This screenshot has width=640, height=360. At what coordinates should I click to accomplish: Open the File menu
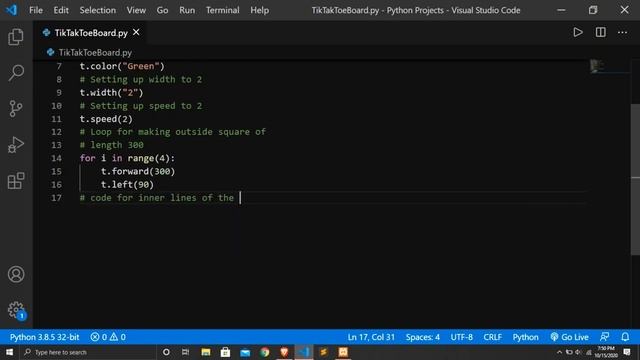click(x=36, y=10)
